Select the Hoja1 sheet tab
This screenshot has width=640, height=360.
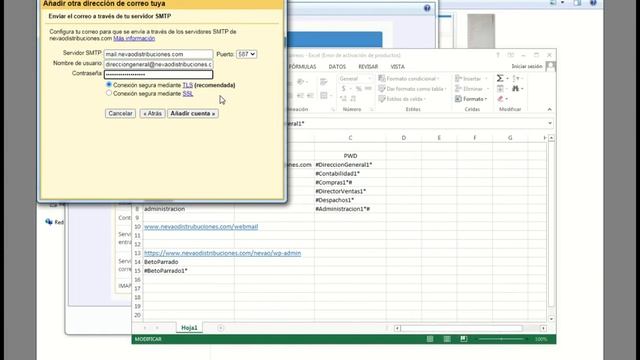pos(189,328)
